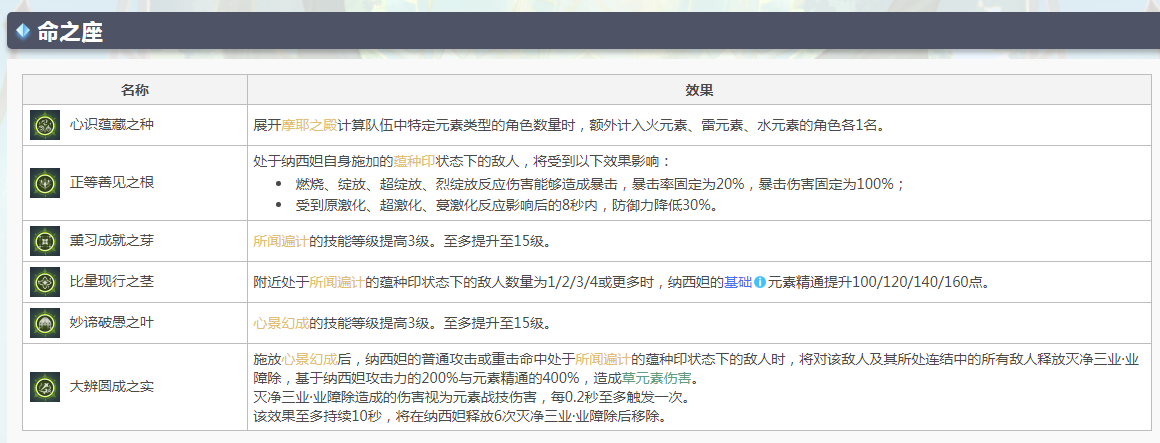The image size is (1160, 443).
Task: Click the line 处于纳西妲自身施加的 intro text
Action: point(463,160)
